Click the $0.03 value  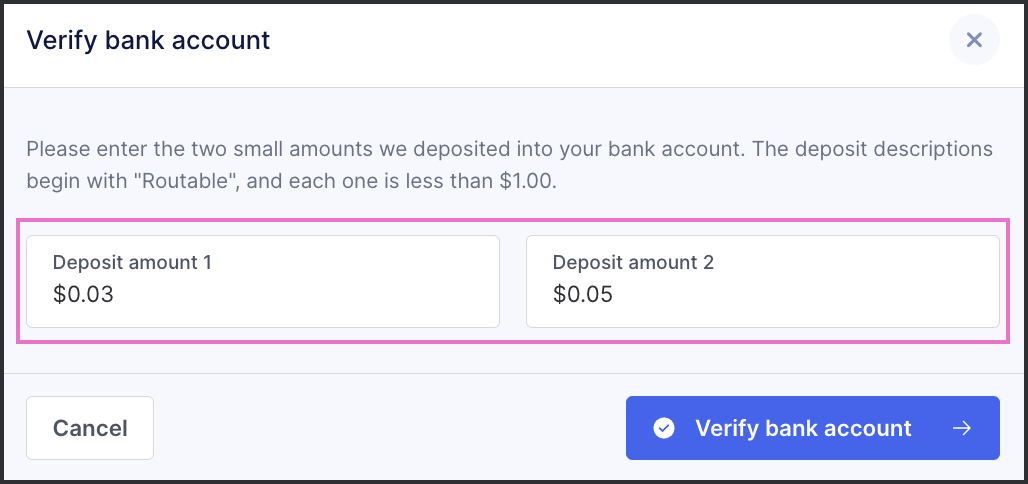[x=83, y=294]
